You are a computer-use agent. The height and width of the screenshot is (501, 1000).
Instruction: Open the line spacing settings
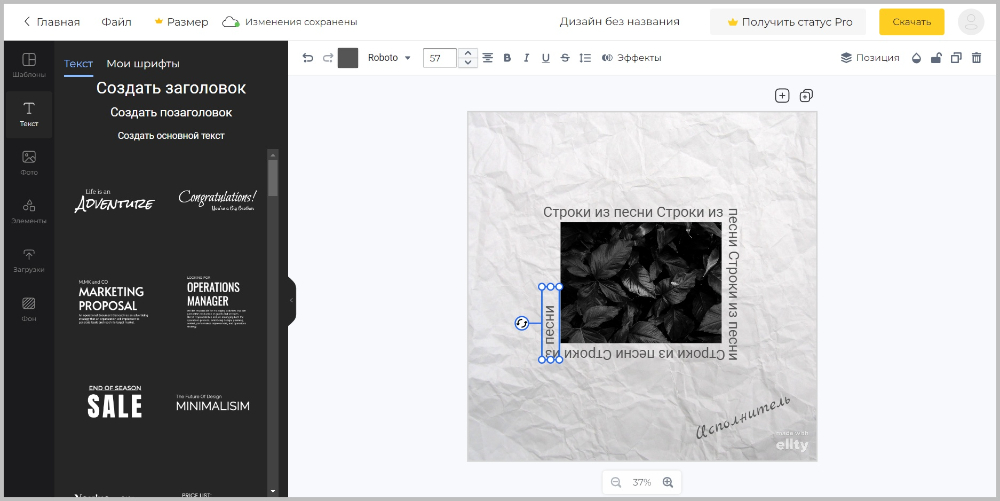pos(585,58)
